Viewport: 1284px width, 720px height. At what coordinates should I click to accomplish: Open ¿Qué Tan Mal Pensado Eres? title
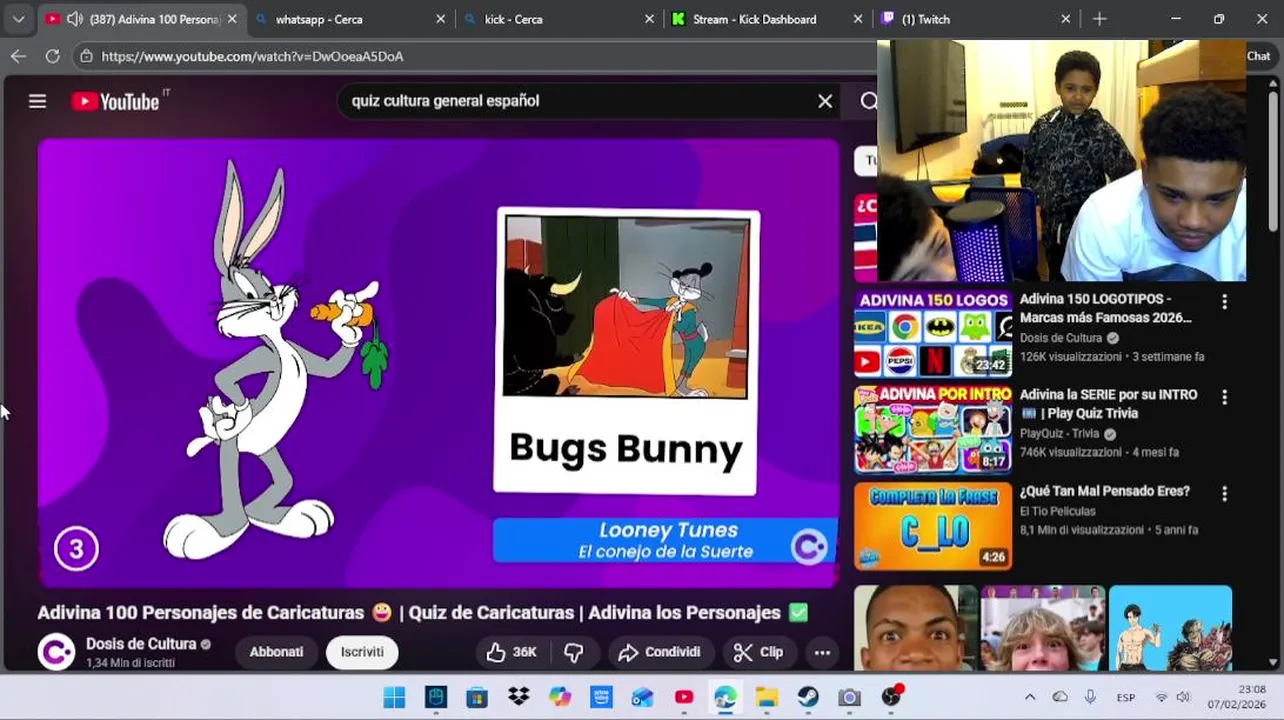point(1105,491)
